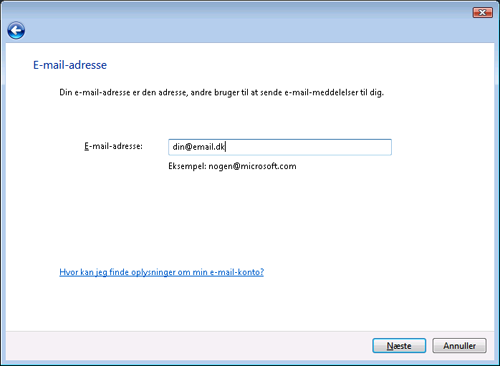Place cursor in the typed din@email.dk text
Image resolution: width=500 pixels, height=366 pixels.
(199, 147)
